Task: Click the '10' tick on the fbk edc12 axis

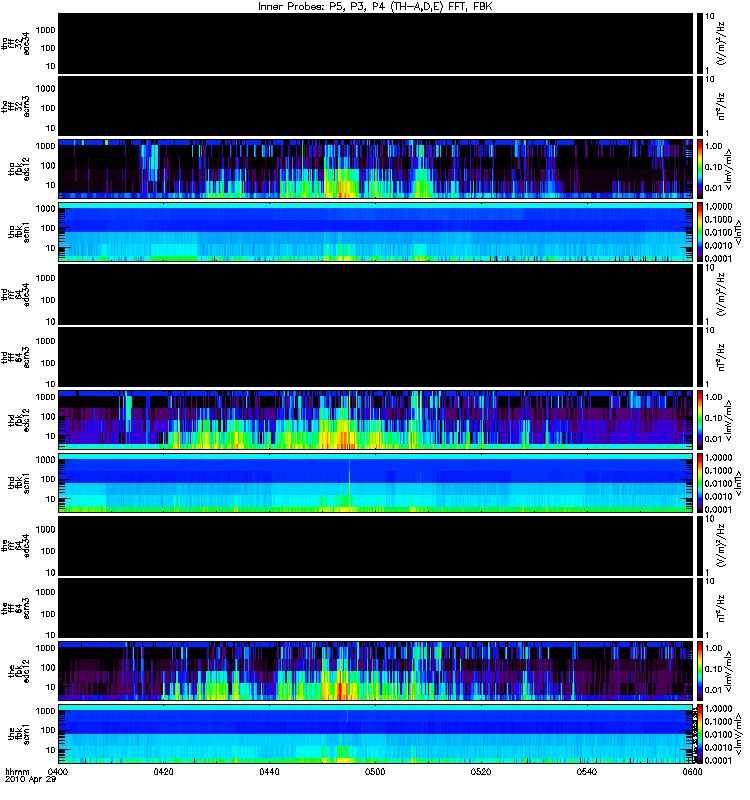Action: pyautogui.click(x=51, y=688)
